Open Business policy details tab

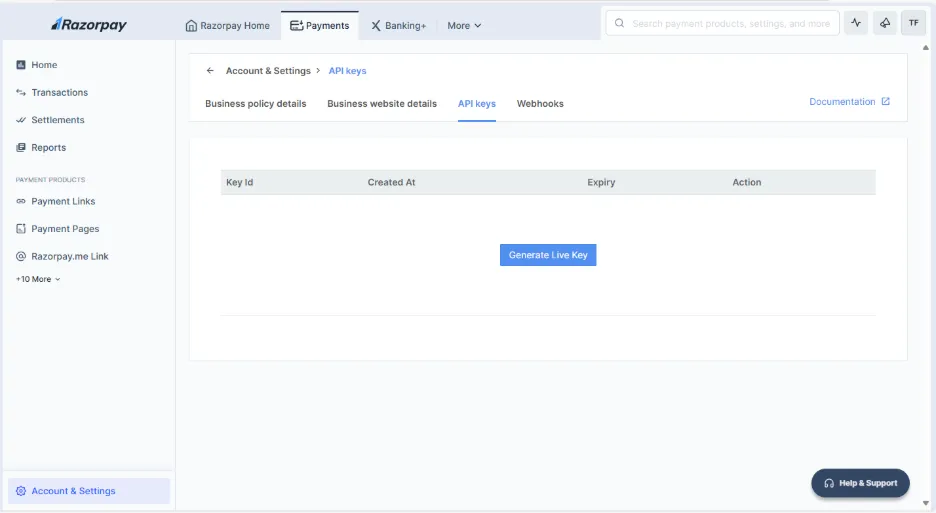tap(255, 103)
